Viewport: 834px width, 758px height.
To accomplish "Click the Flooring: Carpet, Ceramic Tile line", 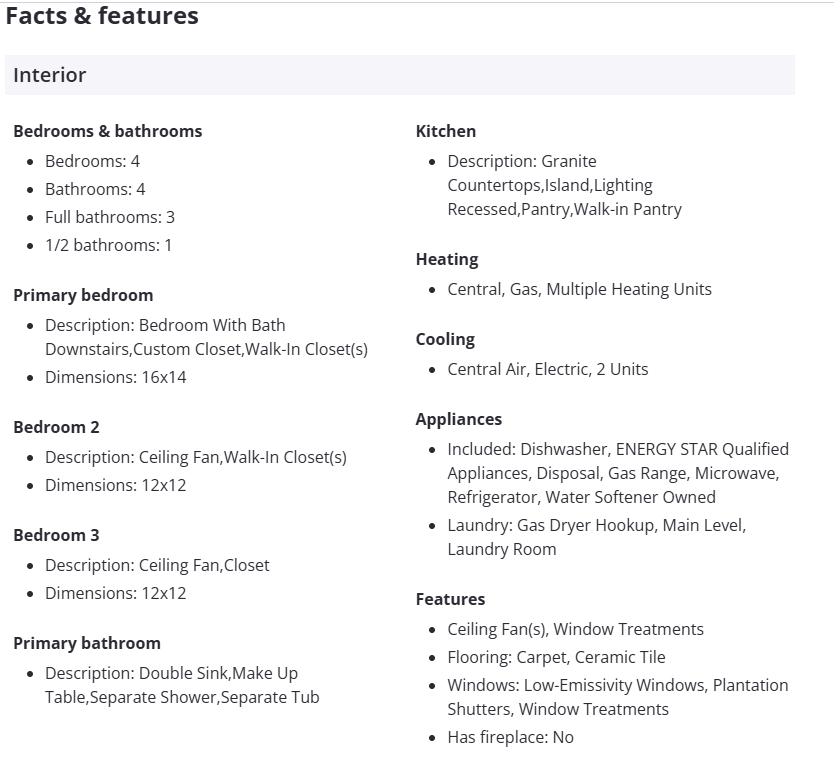I will tap(556, 657).
